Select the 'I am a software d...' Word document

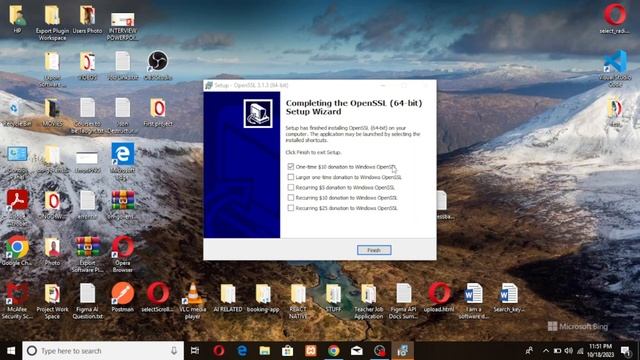coord(473,301)
